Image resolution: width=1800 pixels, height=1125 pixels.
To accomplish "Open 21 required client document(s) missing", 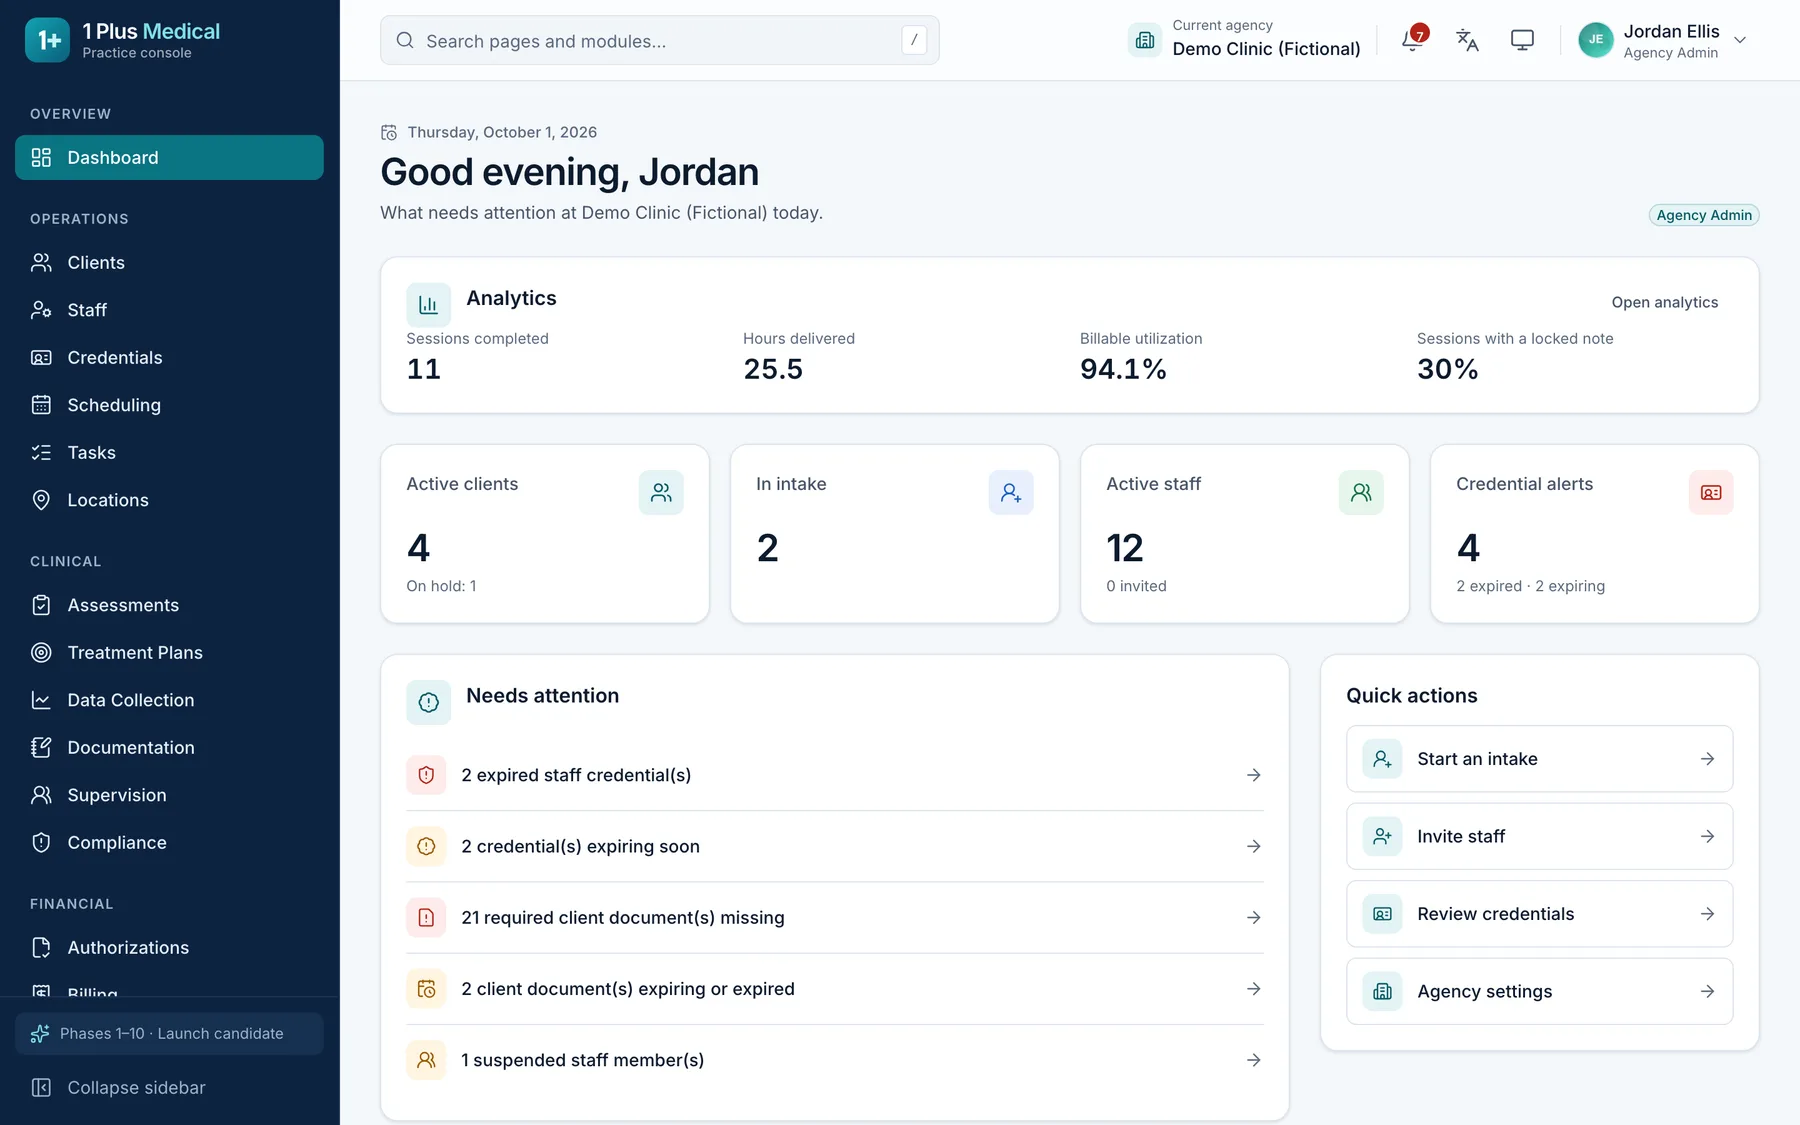I will click(x=835, y=918).
